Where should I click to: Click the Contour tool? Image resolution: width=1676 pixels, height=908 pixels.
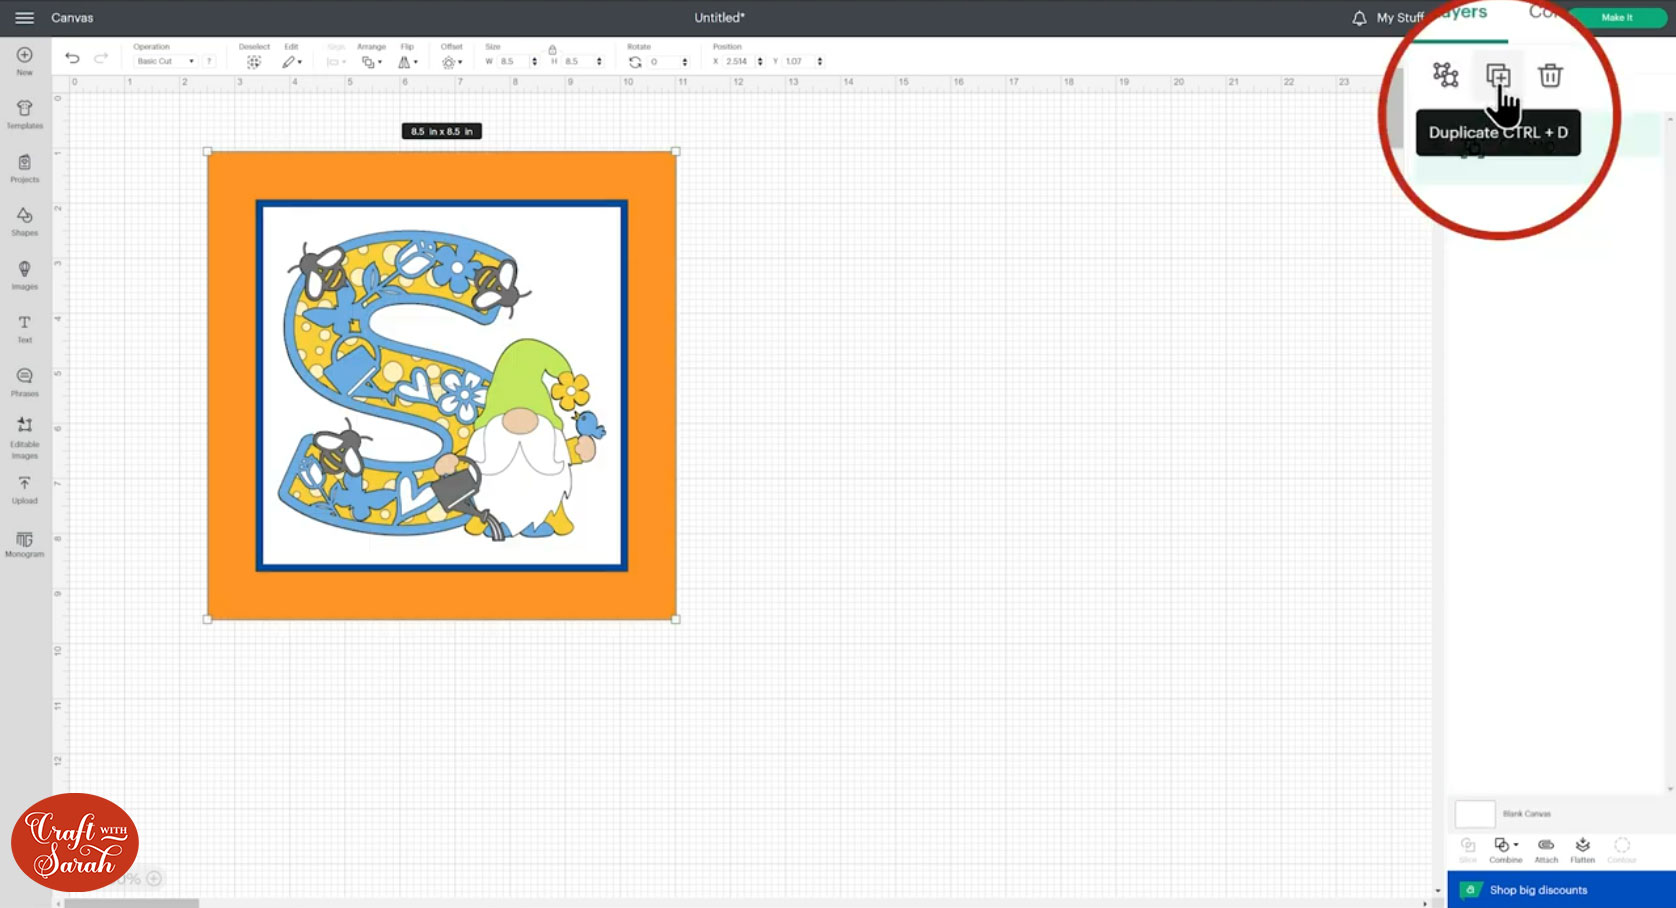[x=1622, y=850]
